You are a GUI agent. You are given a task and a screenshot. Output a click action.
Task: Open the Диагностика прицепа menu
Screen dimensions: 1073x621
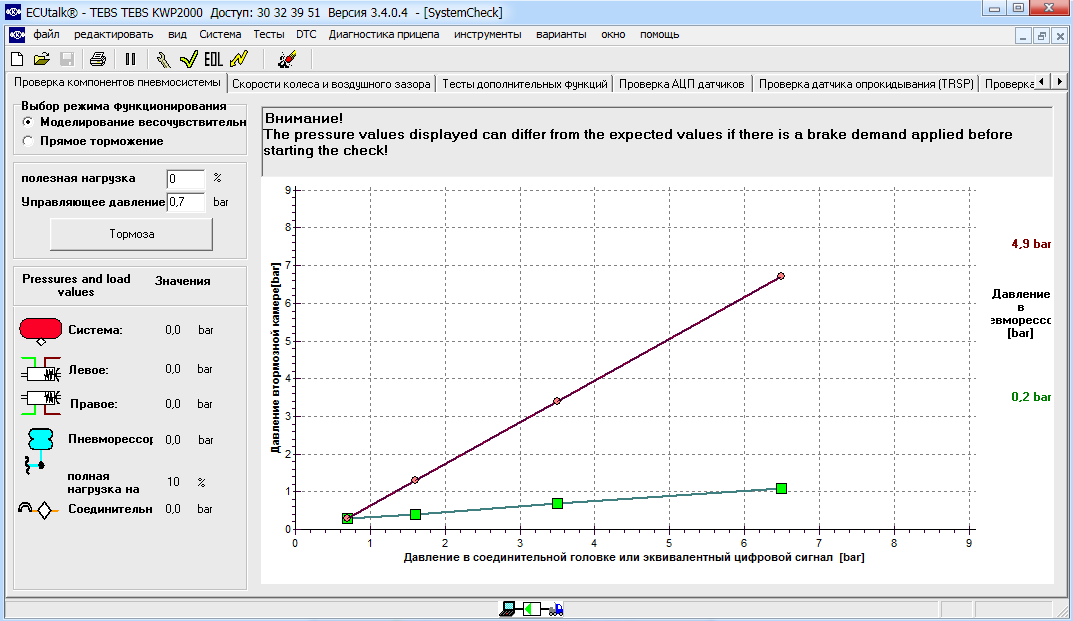coord(383,34)
